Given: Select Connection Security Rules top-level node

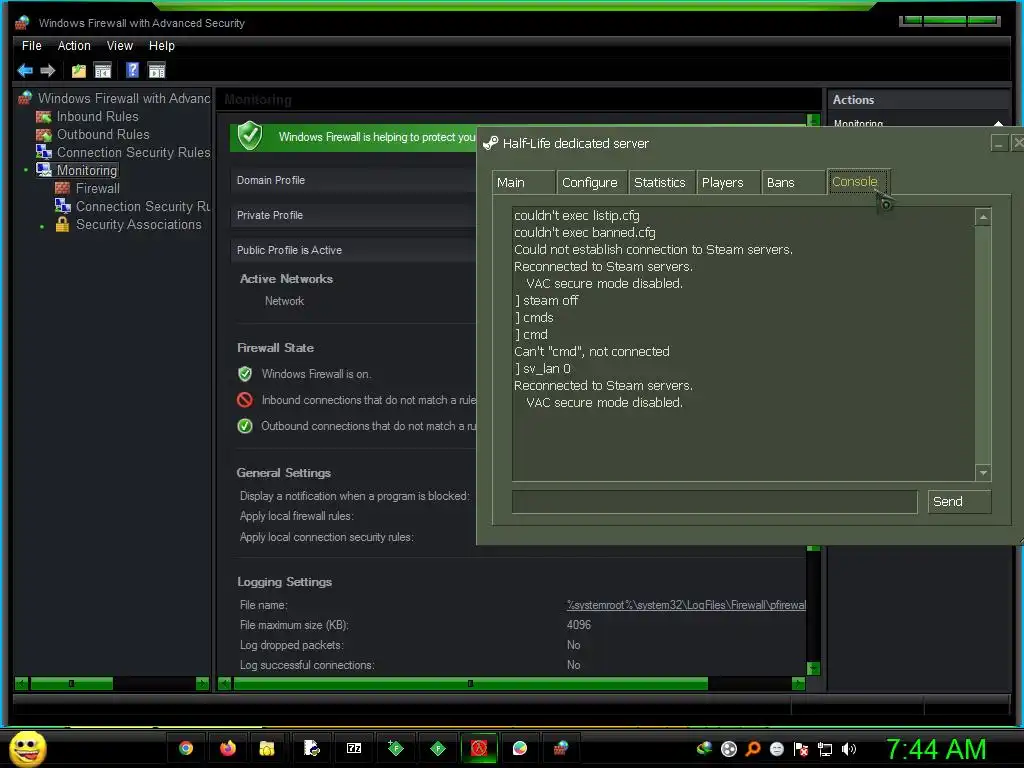Looking at the screenshot, I should pos(133,152).
